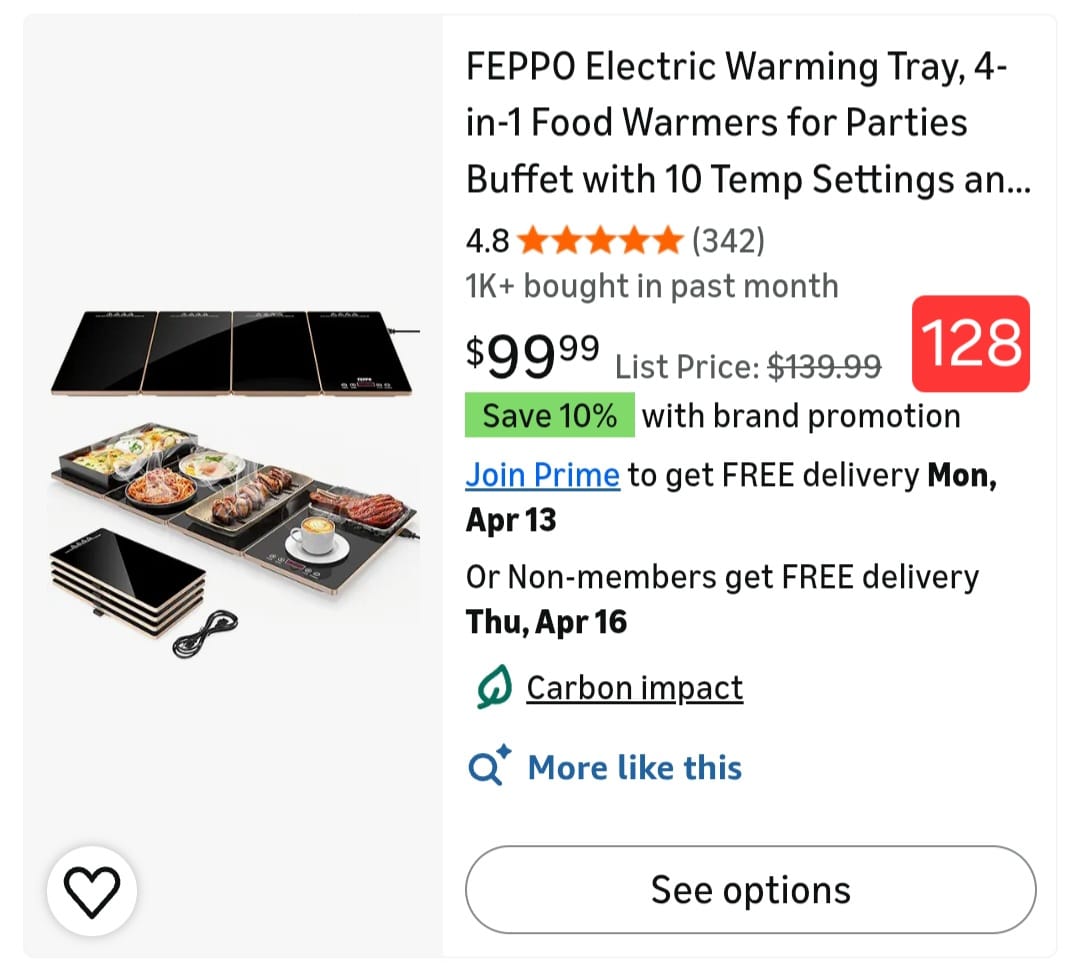Click the orange five-star rating icons
Screen dimensions: 1080x963
pyautogui.click(x=600, y=241)
